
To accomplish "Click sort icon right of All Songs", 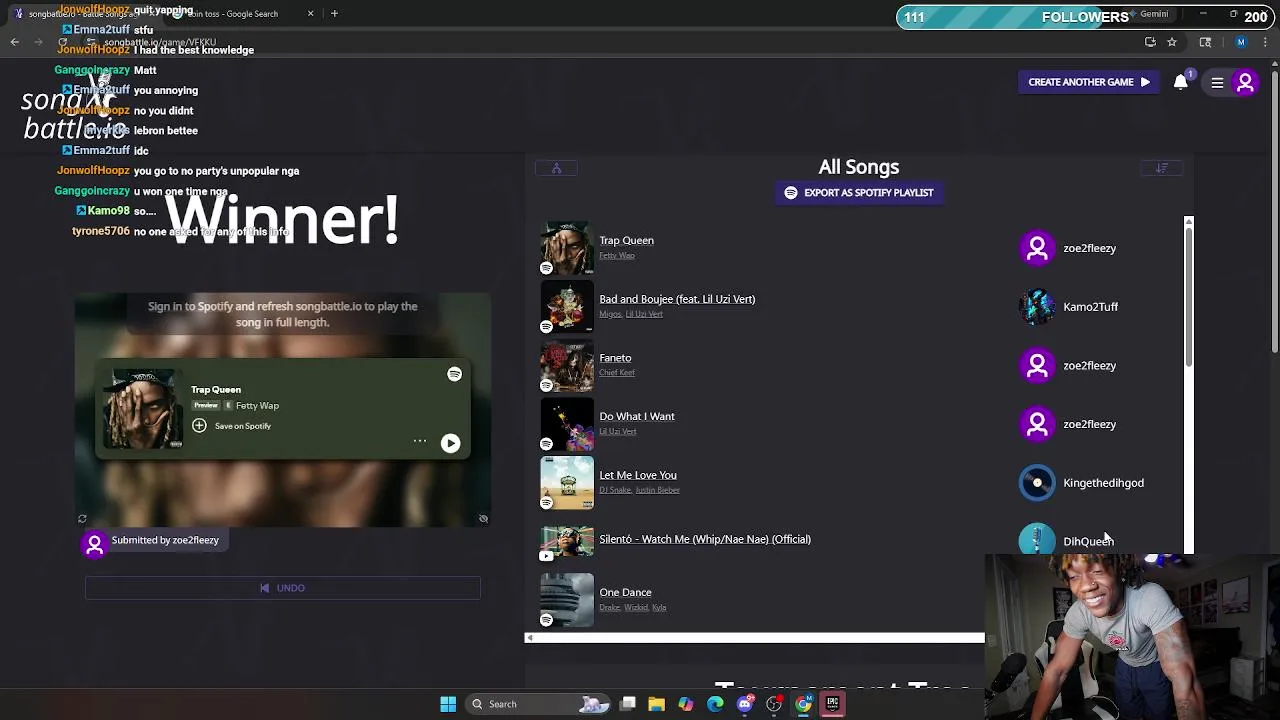I will pos(1162,168).
